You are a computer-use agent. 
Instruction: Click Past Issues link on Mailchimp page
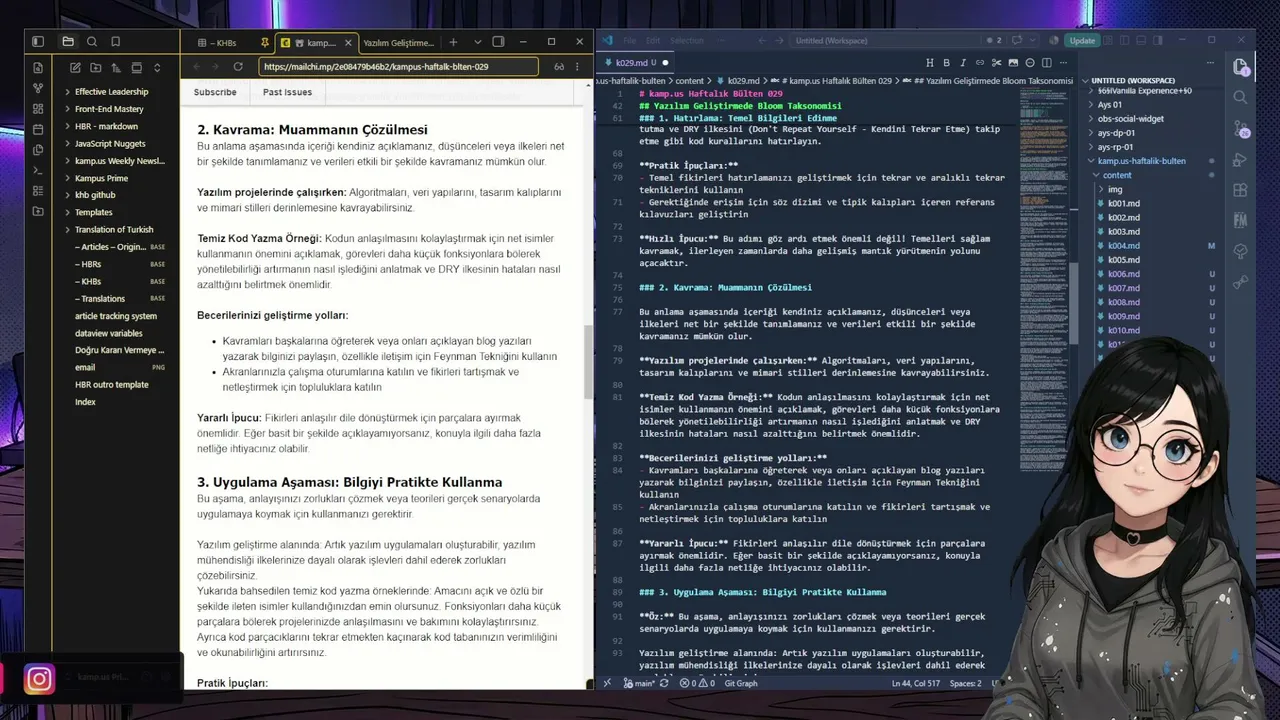287,92
